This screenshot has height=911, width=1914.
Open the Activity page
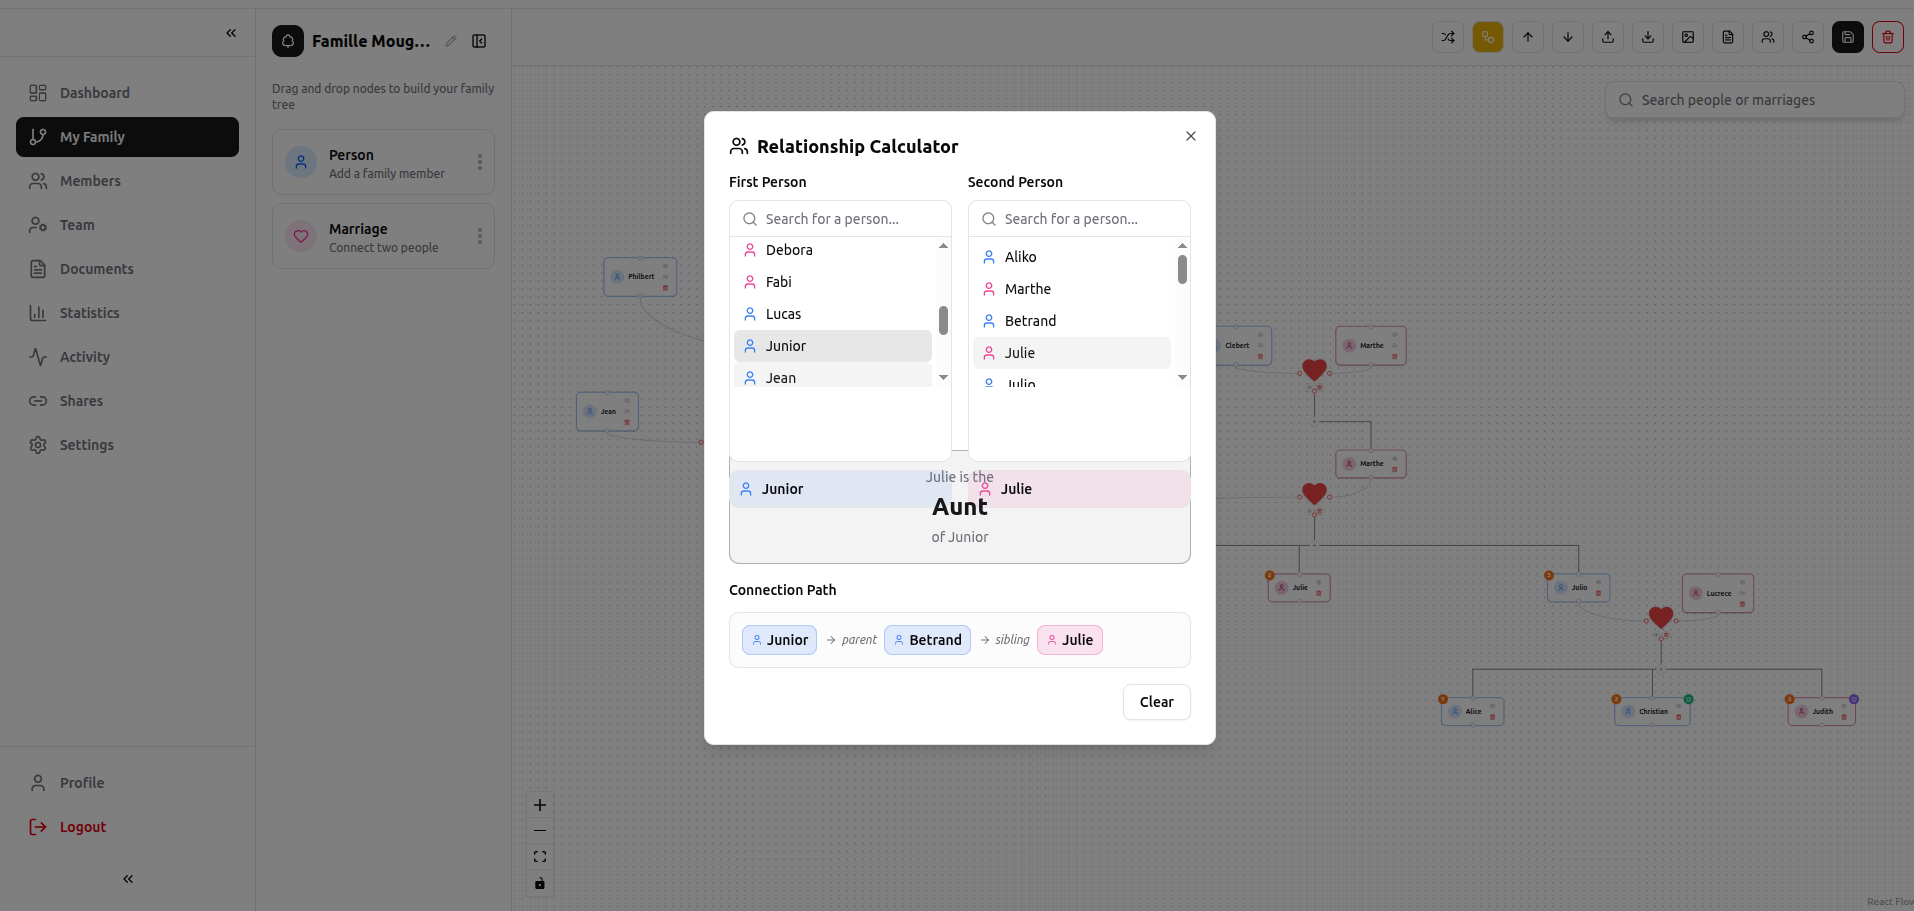(x=127, y=357)
